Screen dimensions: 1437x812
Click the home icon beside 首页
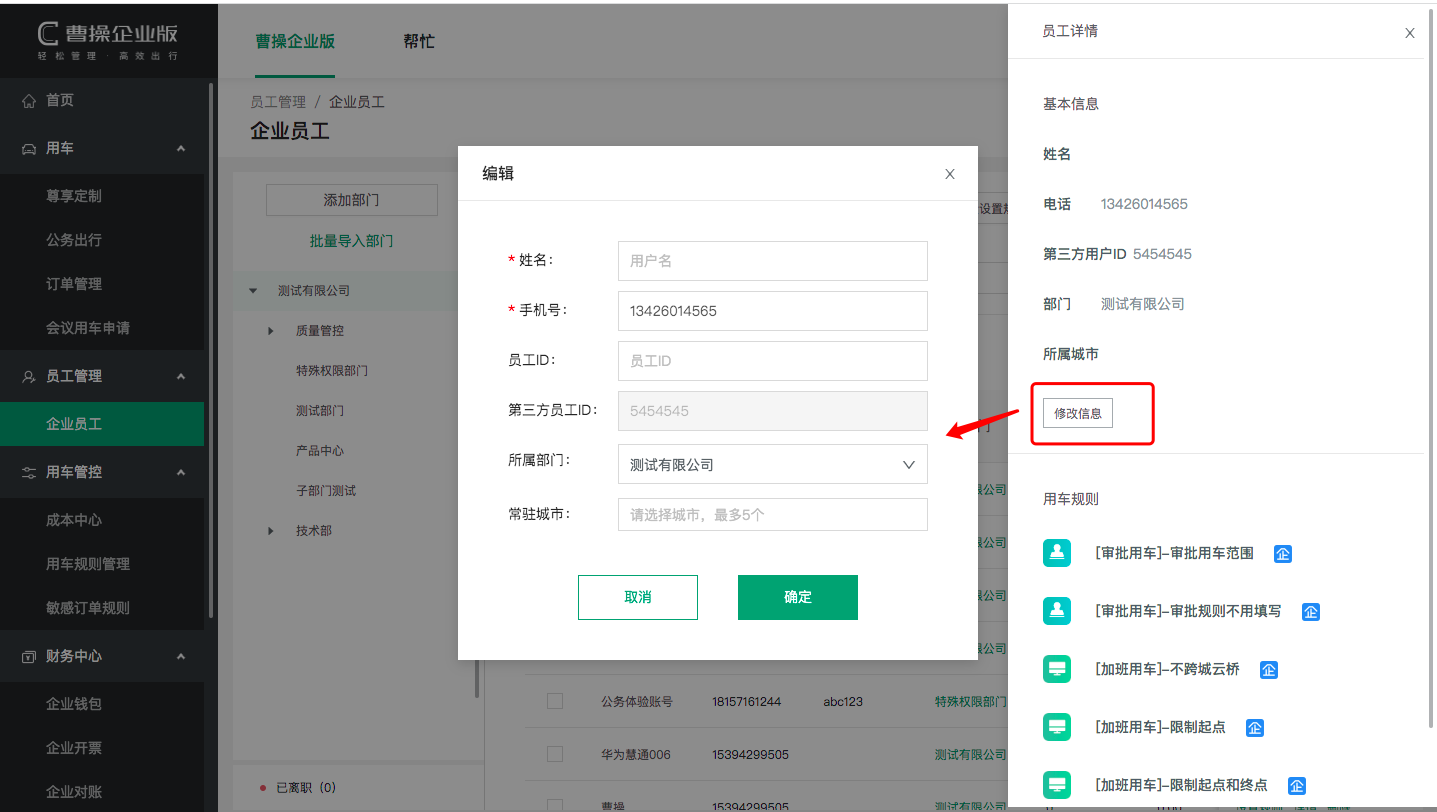click(x=29, y=101)
